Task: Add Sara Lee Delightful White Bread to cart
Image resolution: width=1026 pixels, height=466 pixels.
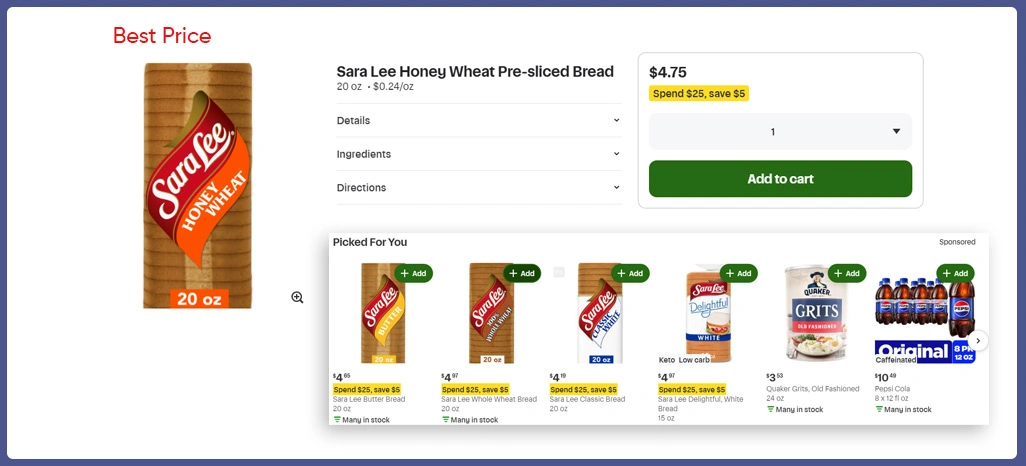Action: click(x=738, y=273)
